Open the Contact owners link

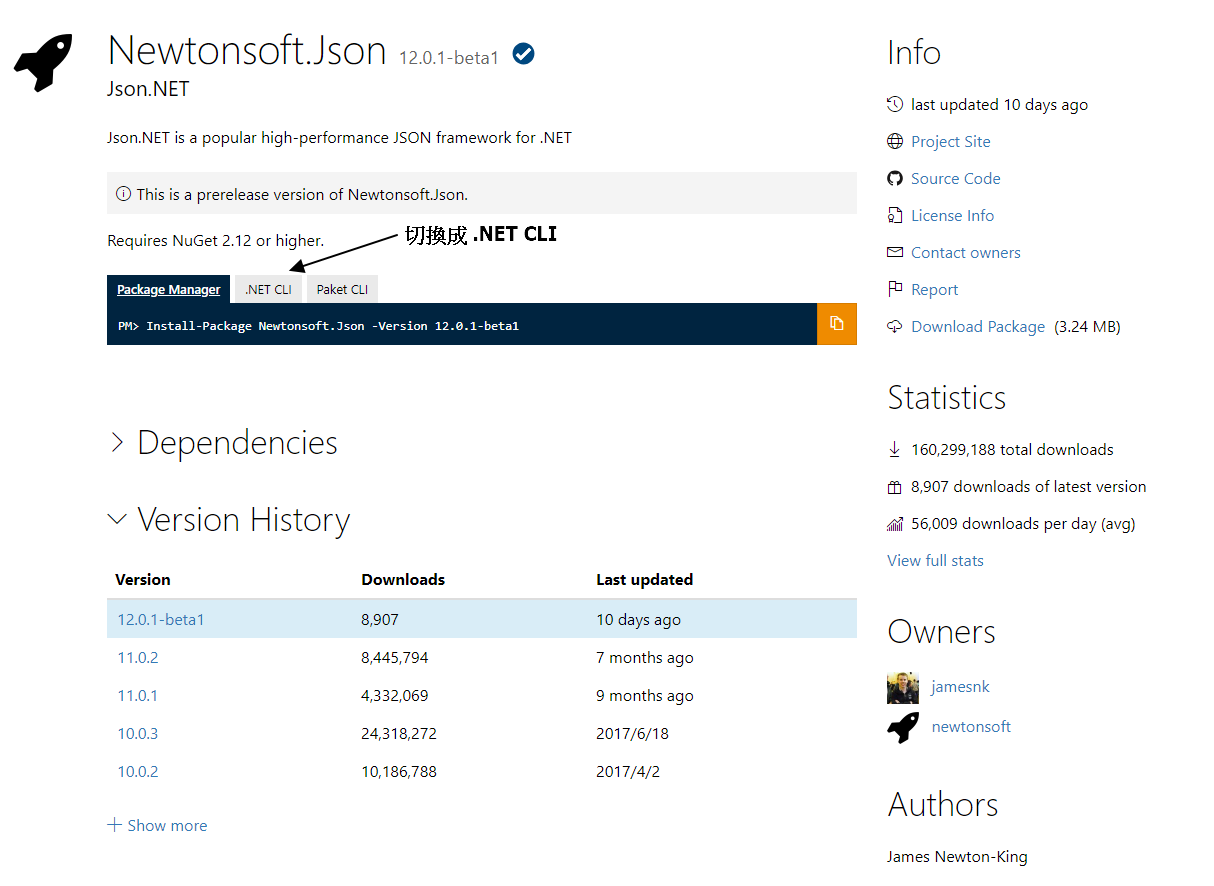pos(966,252)
